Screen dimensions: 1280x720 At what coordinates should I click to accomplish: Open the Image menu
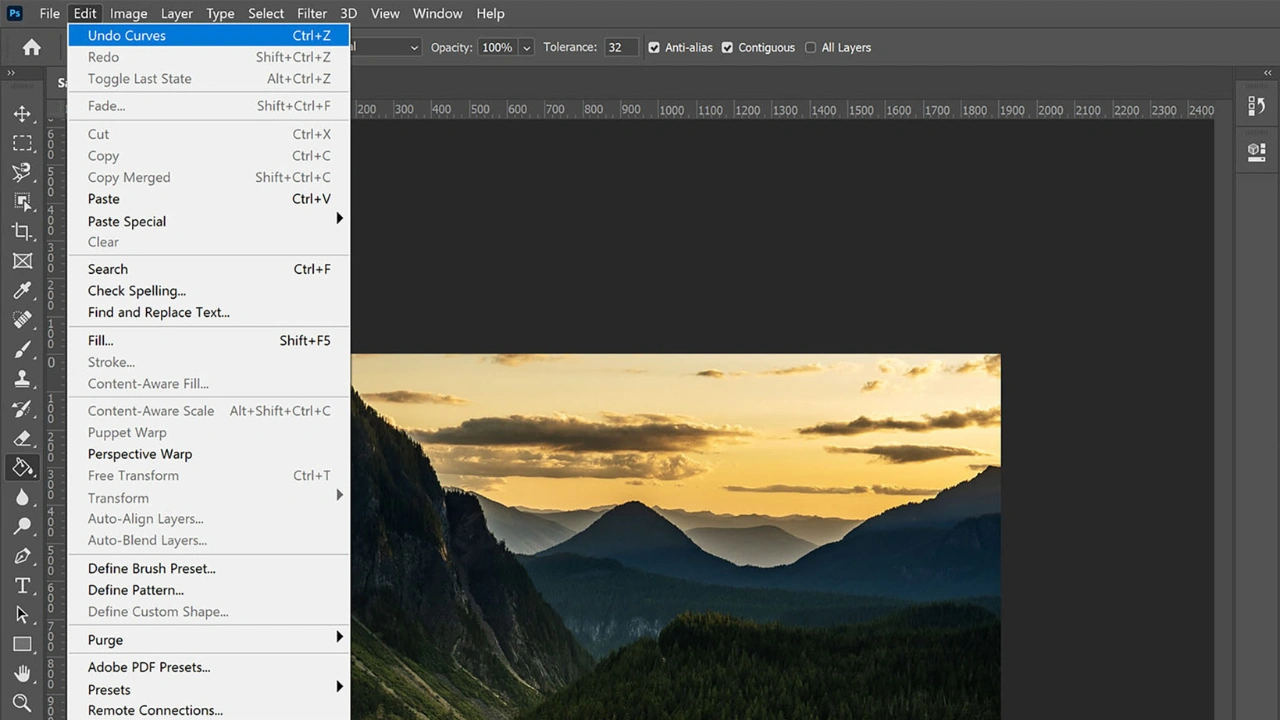click(x=128, y=13)
